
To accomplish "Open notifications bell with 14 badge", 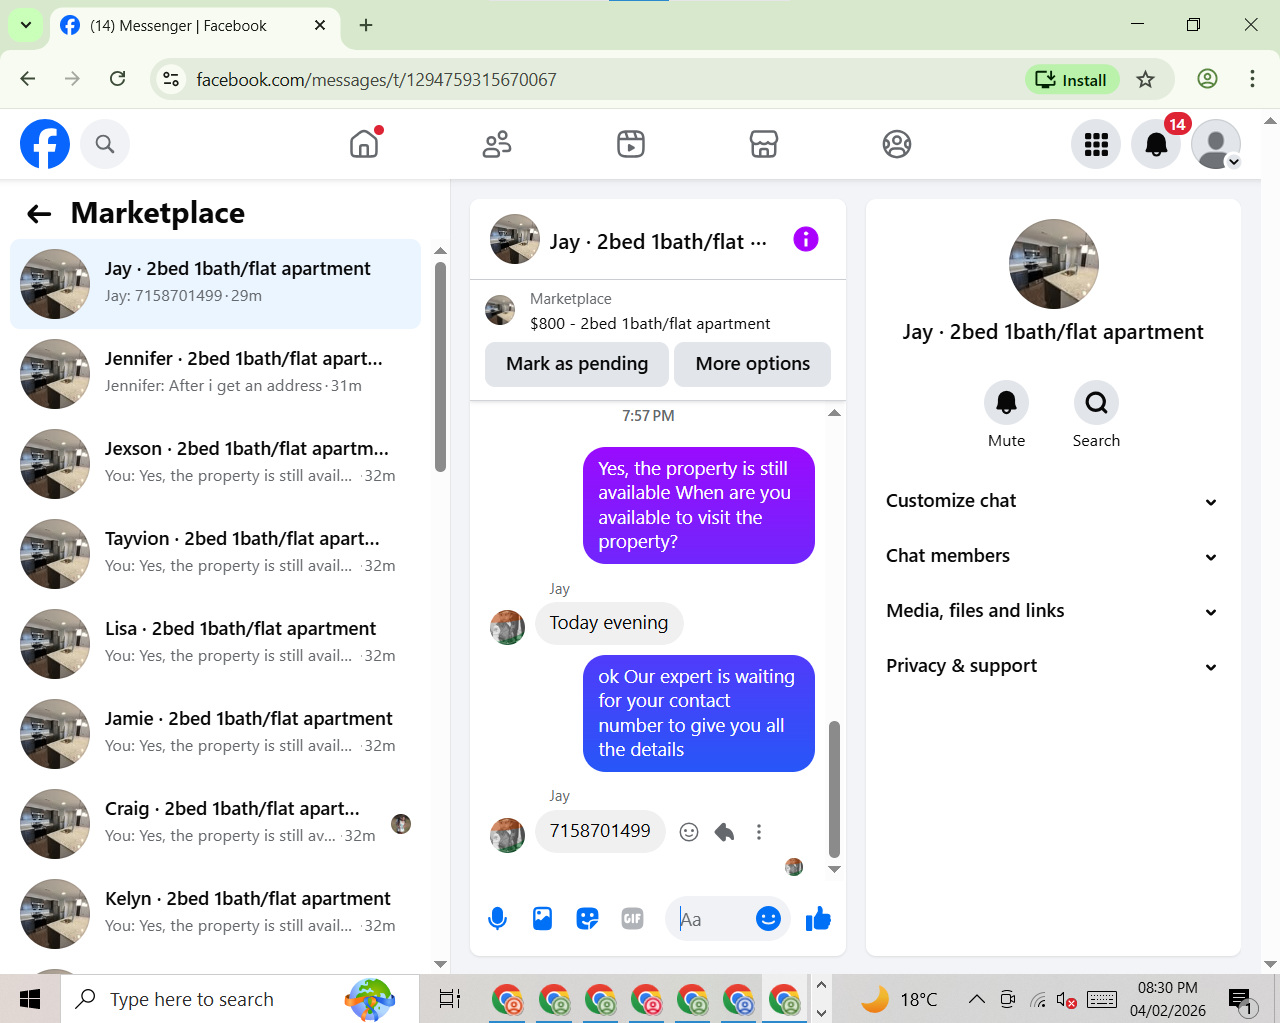I will (x=1156, y=144).
